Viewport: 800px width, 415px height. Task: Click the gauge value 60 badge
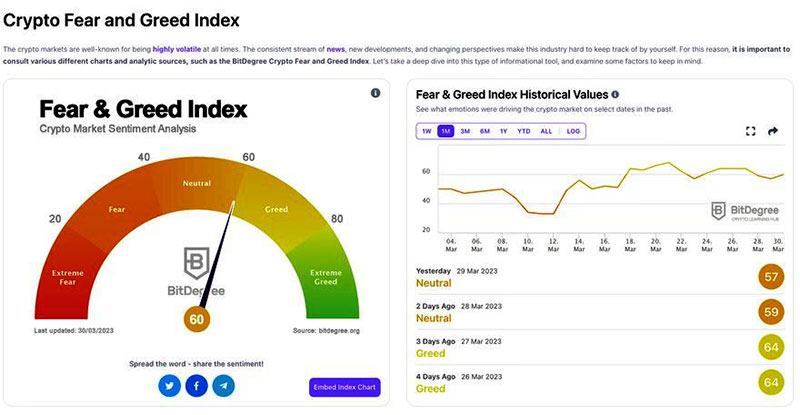(x=196, y=319)
